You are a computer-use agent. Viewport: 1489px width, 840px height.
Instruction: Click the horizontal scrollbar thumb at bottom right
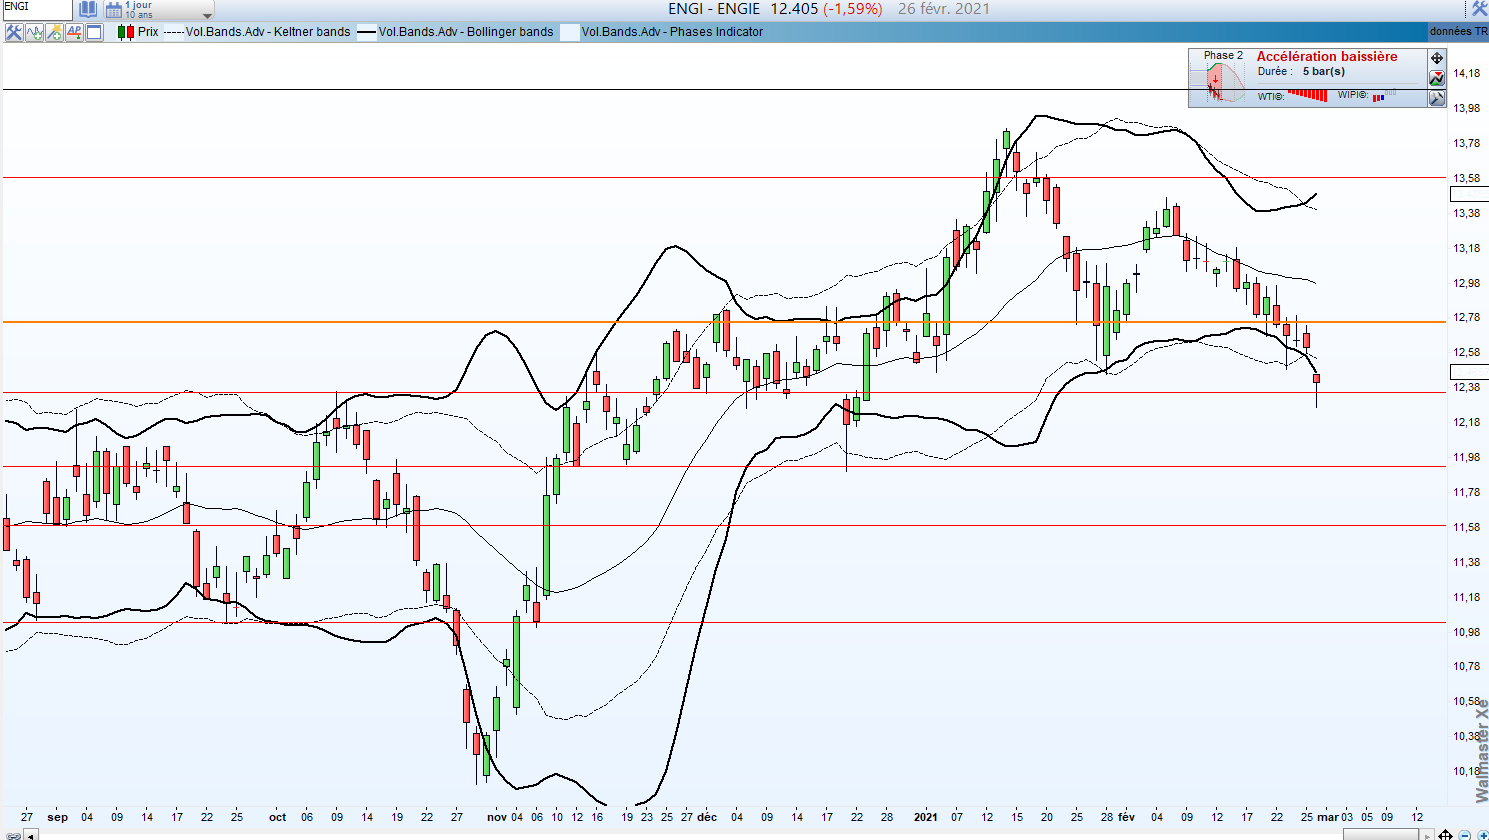tap(1383, 835)
